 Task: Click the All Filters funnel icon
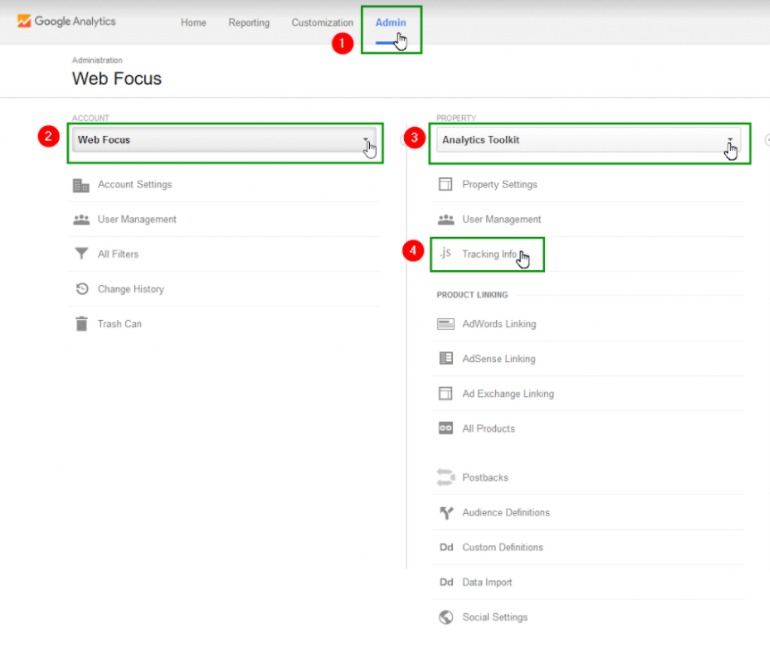click(81, 254)
